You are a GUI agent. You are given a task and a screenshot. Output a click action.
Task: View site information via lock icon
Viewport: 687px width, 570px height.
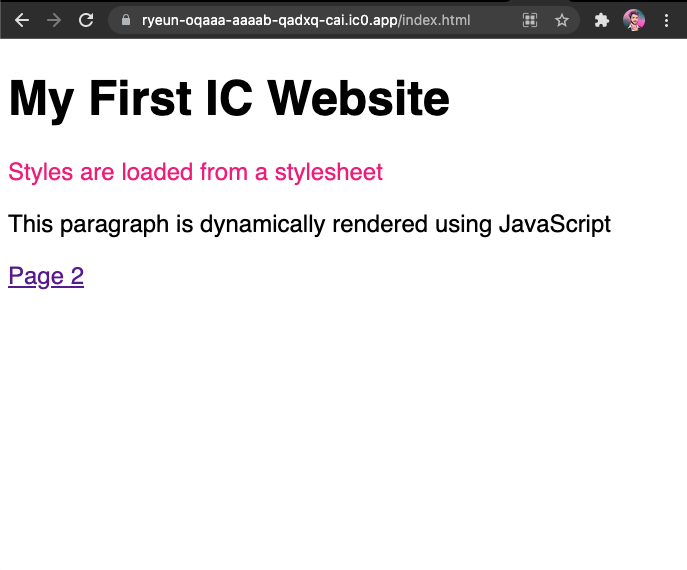[125, 20]
